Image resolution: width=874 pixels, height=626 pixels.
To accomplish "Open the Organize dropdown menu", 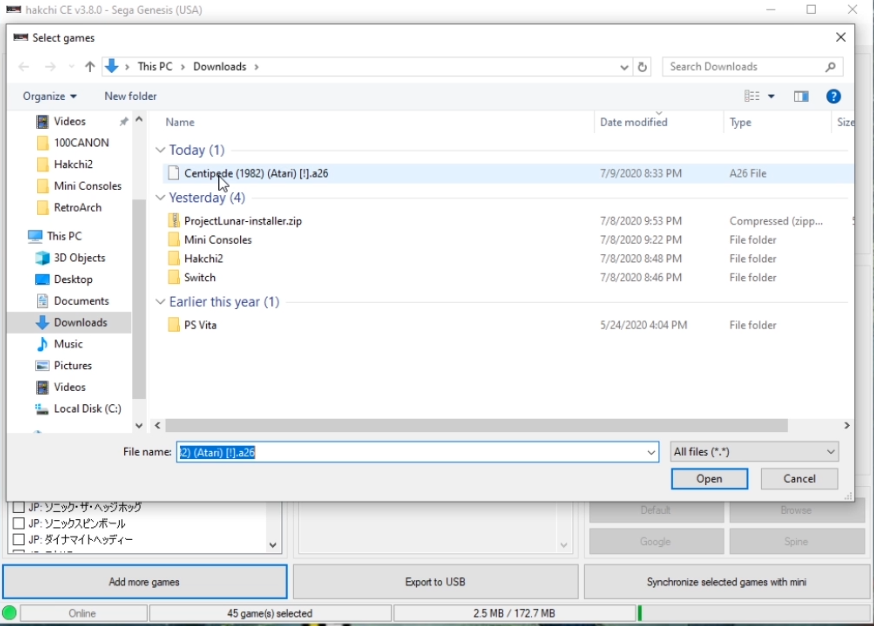I will tap(50, 96).
